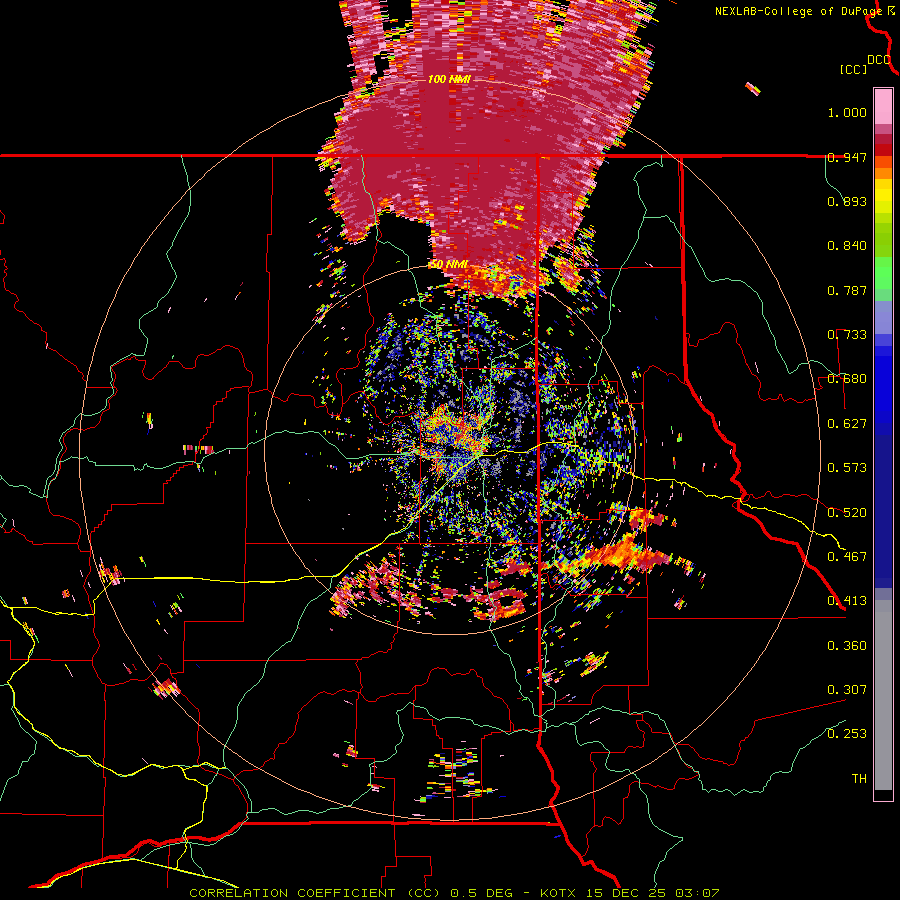The image size is (900, 900).
Task: Click the 0.360 scale value
Action: tap(847, 646)
